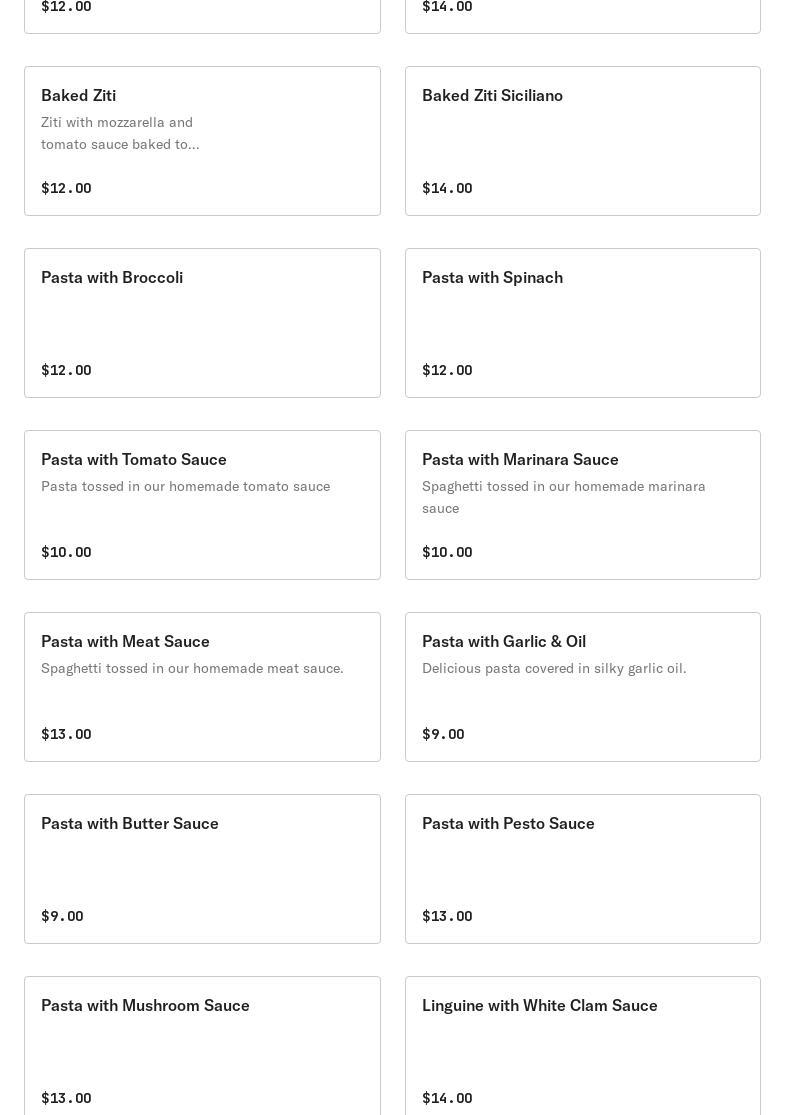Pick the Pasta with Pesto Sauce card

coord(582,869)
